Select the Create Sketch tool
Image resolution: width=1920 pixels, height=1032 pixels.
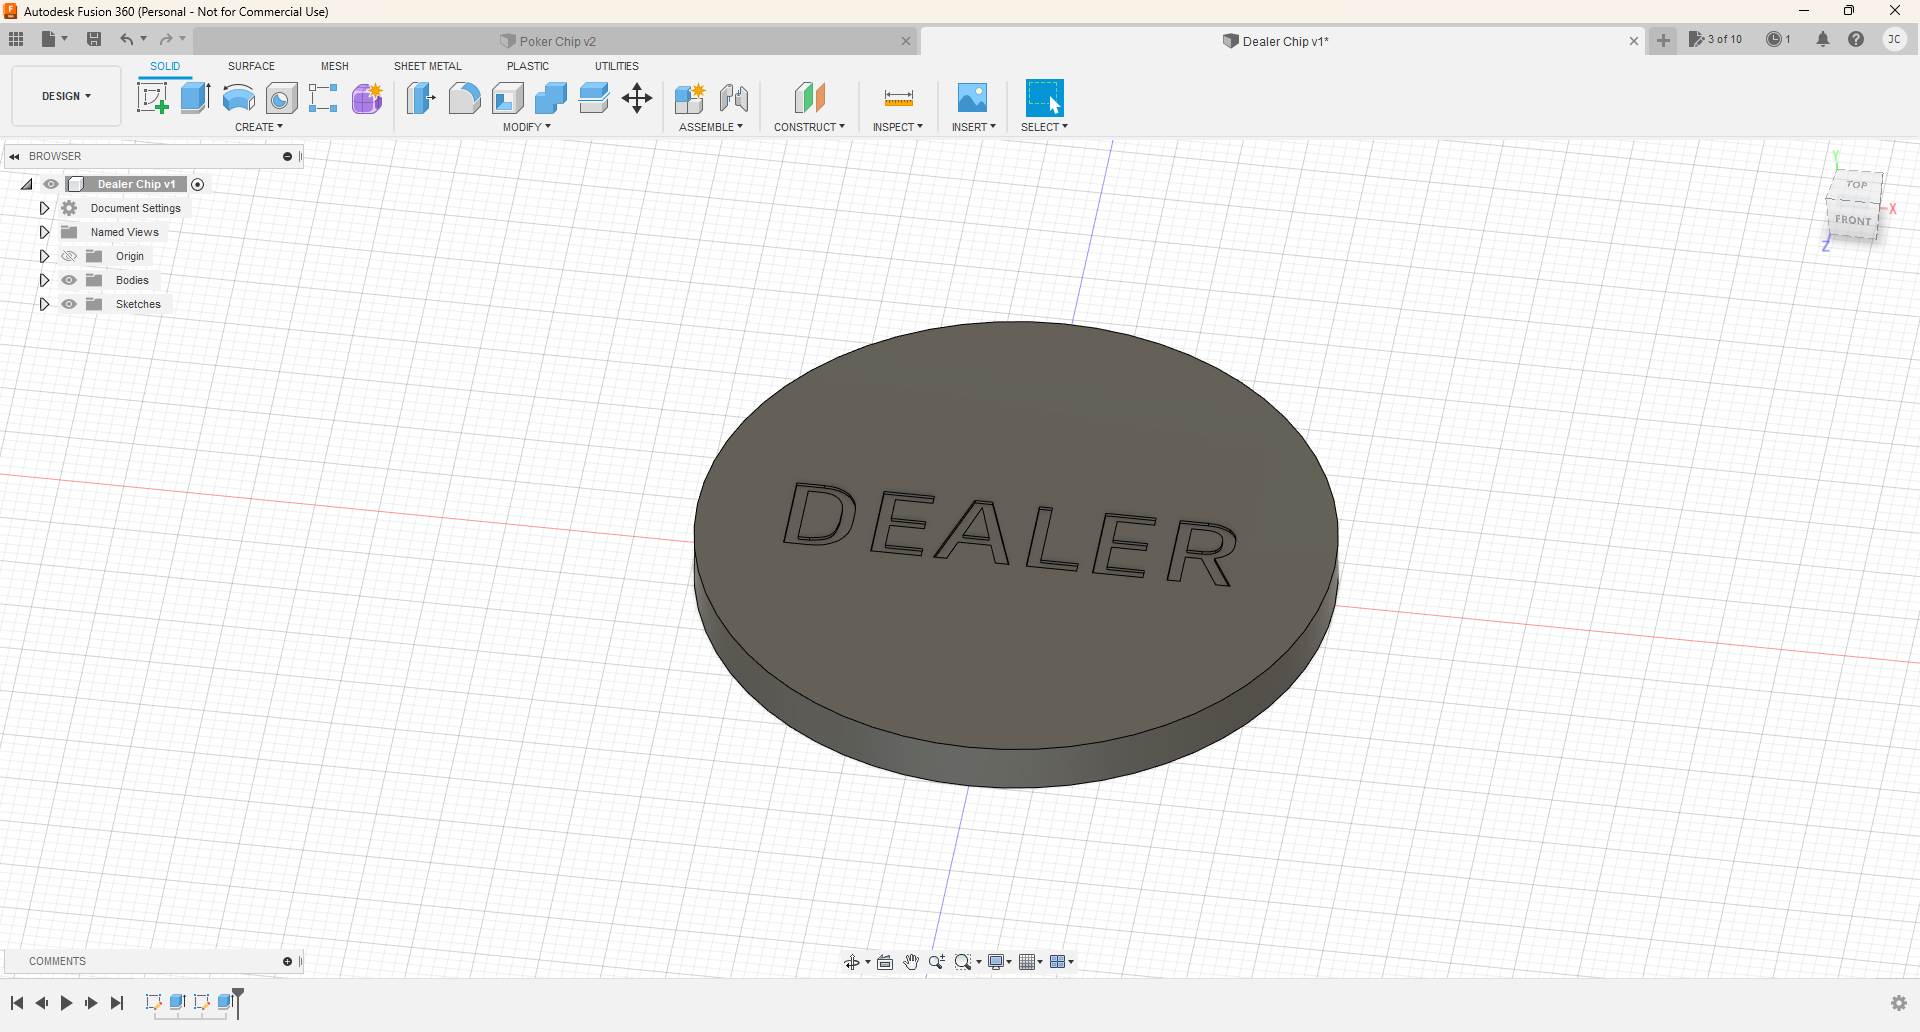coord(152,98)
